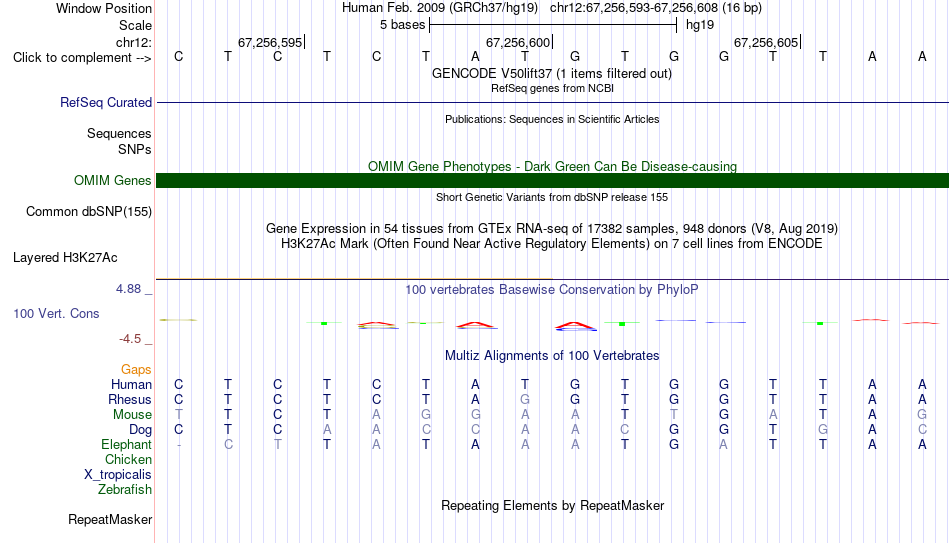950x543 pixels.
Task: Click GTEx Gene Expression track title
Action: tap(552, 228)
